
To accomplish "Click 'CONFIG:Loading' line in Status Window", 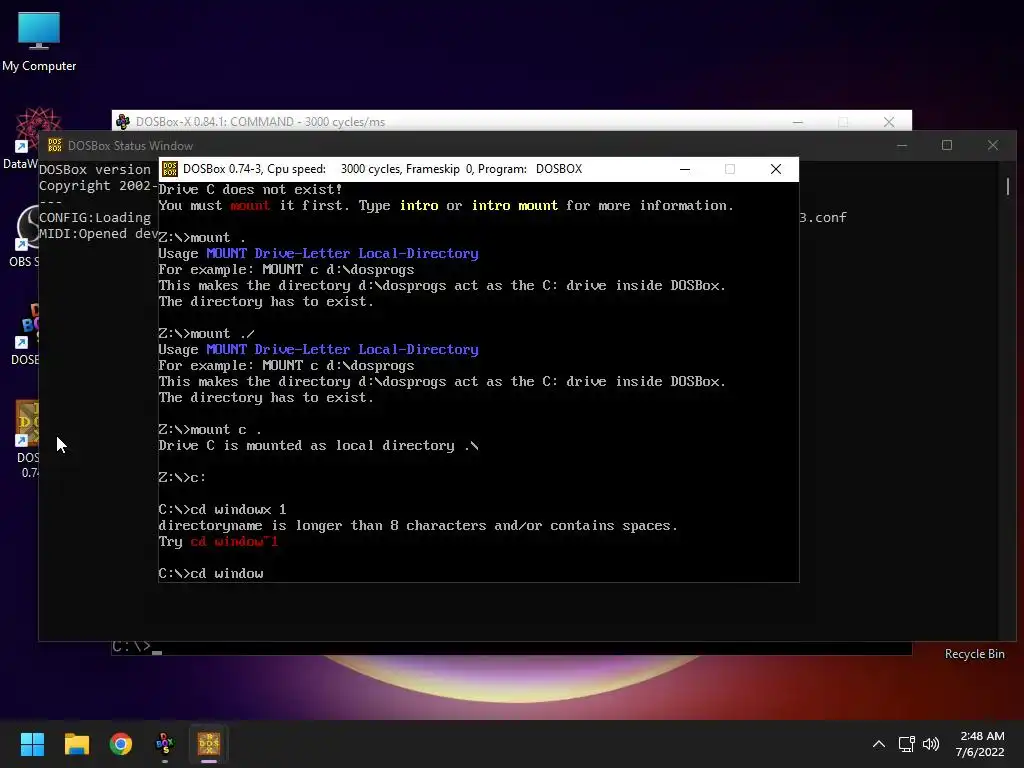I will (x=95, y=217).
